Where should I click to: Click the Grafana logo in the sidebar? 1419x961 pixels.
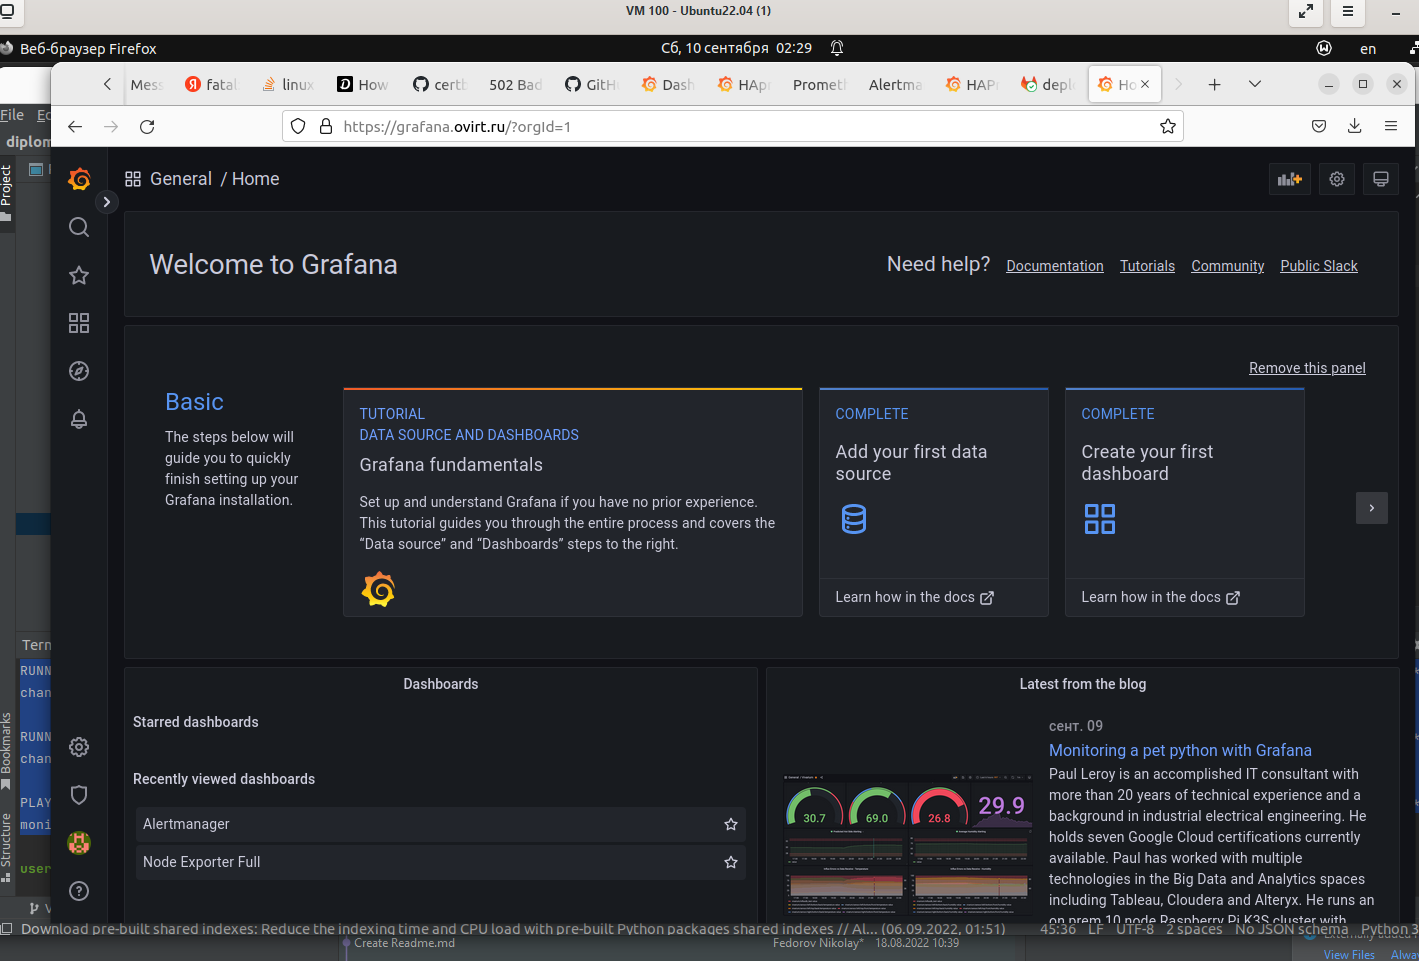point(79,179)
